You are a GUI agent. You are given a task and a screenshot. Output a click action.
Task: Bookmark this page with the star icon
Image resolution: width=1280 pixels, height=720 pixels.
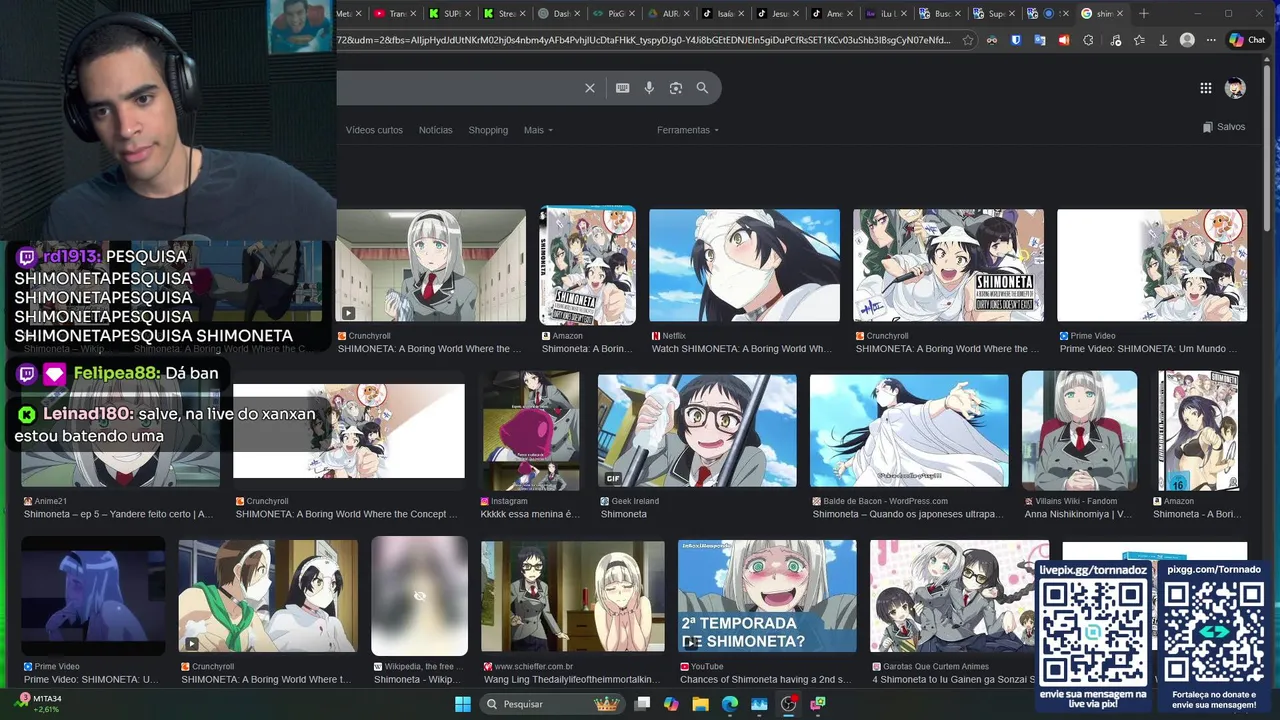click(x=968, y=40)
